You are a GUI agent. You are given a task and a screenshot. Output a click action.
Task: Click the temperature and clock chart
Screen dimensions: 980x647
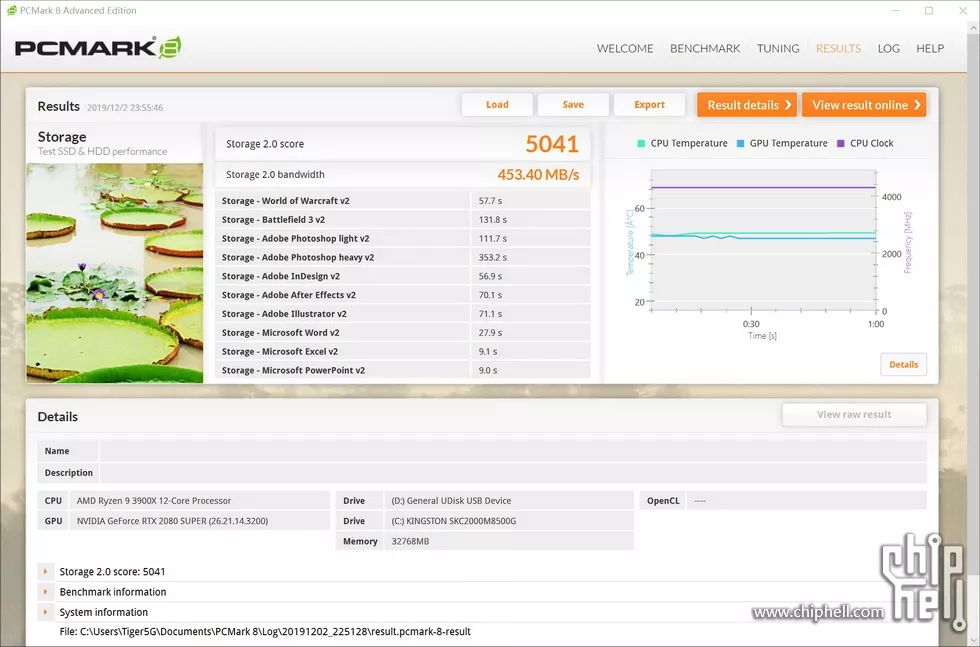(762, 241)
